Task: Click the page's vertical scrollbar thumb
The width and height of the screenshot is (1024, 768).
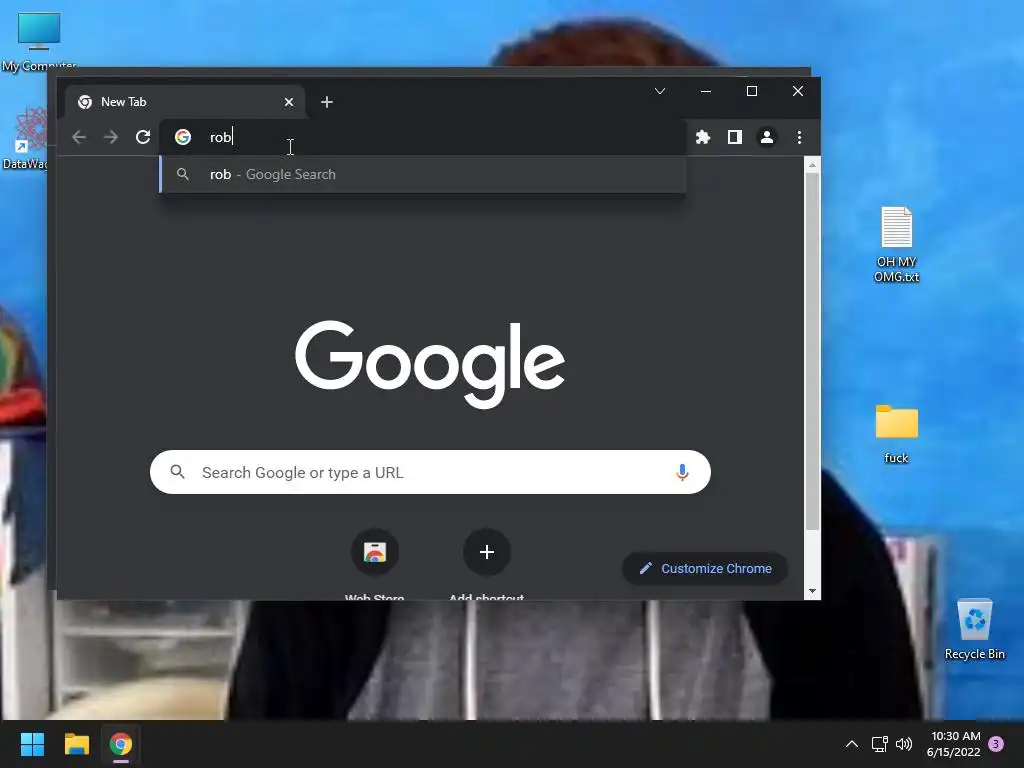Action: coord(812,352)
